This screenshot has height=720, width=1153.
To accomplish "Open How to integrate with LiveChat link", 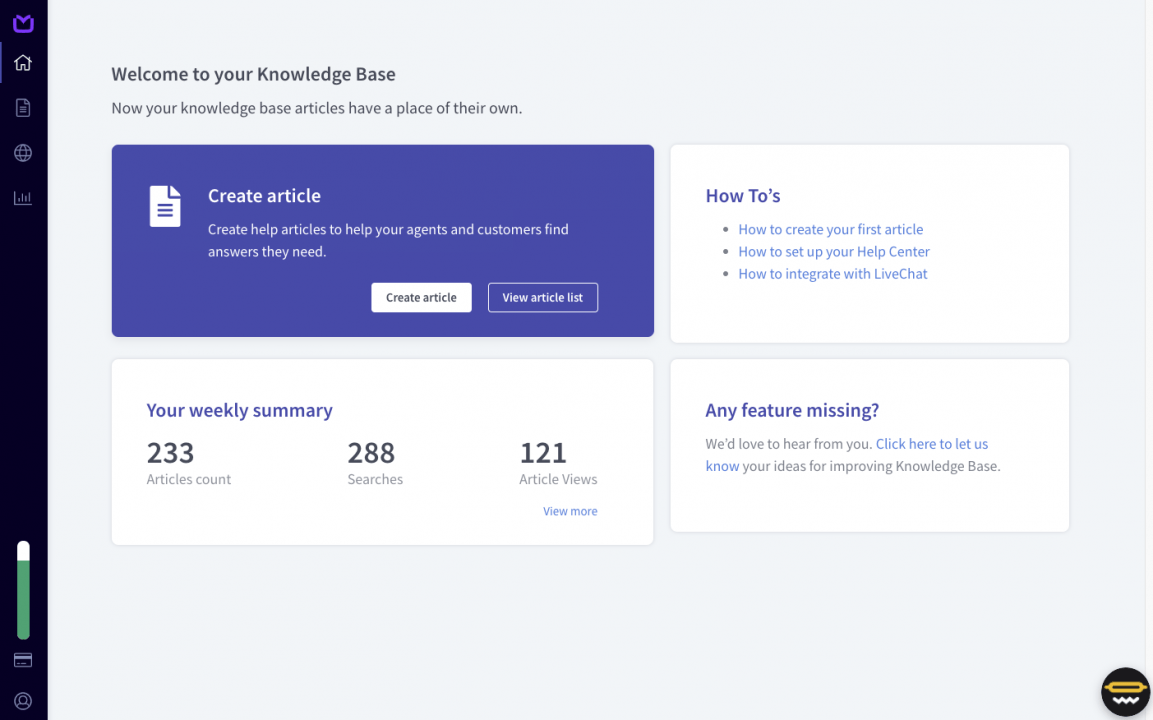I will tap(833, 274).
